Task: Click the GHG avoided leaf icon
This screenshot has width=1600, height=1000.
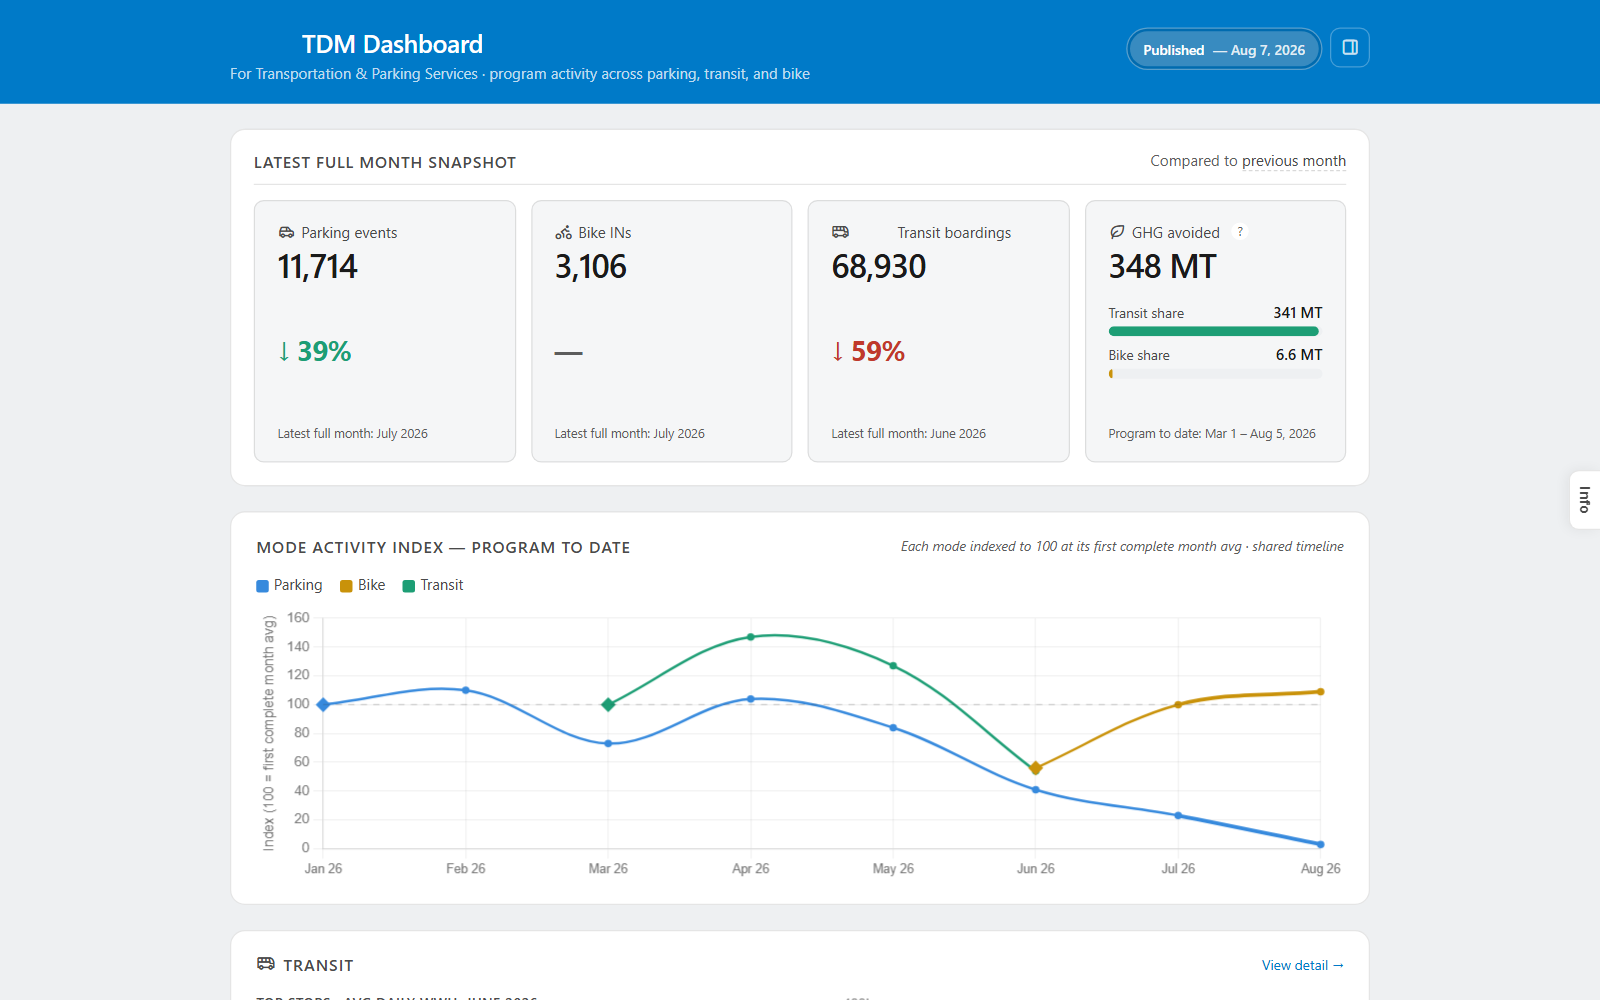Action: point(1117,232)
